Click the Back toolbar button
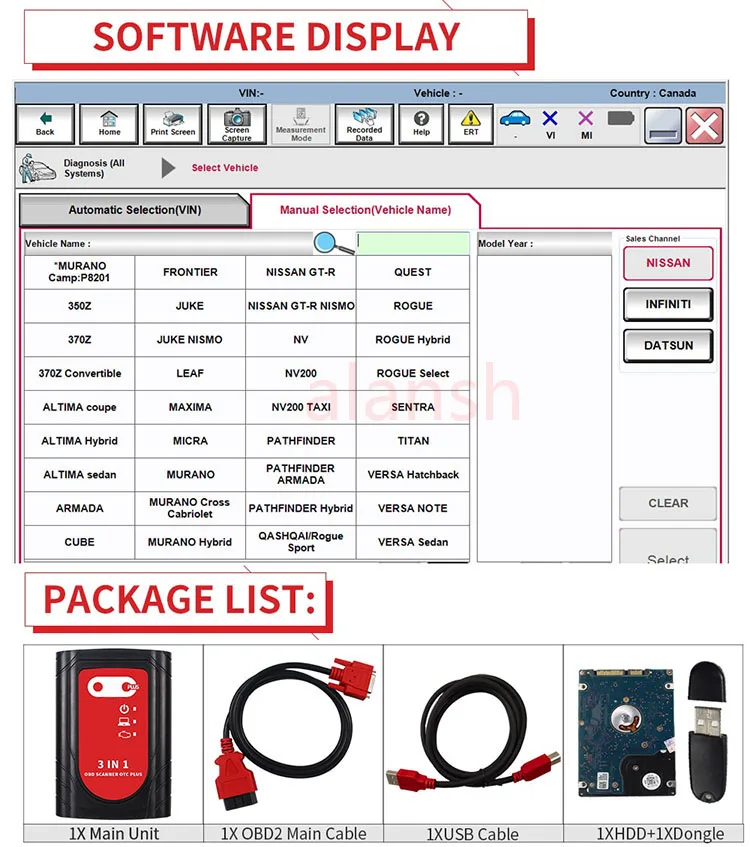 [x=45, y=124]
